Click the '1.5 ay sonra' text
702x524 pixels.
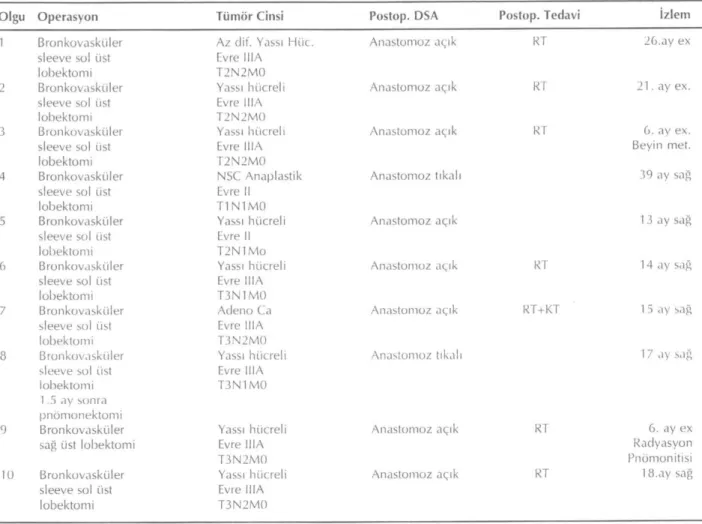tap(73, 400)
